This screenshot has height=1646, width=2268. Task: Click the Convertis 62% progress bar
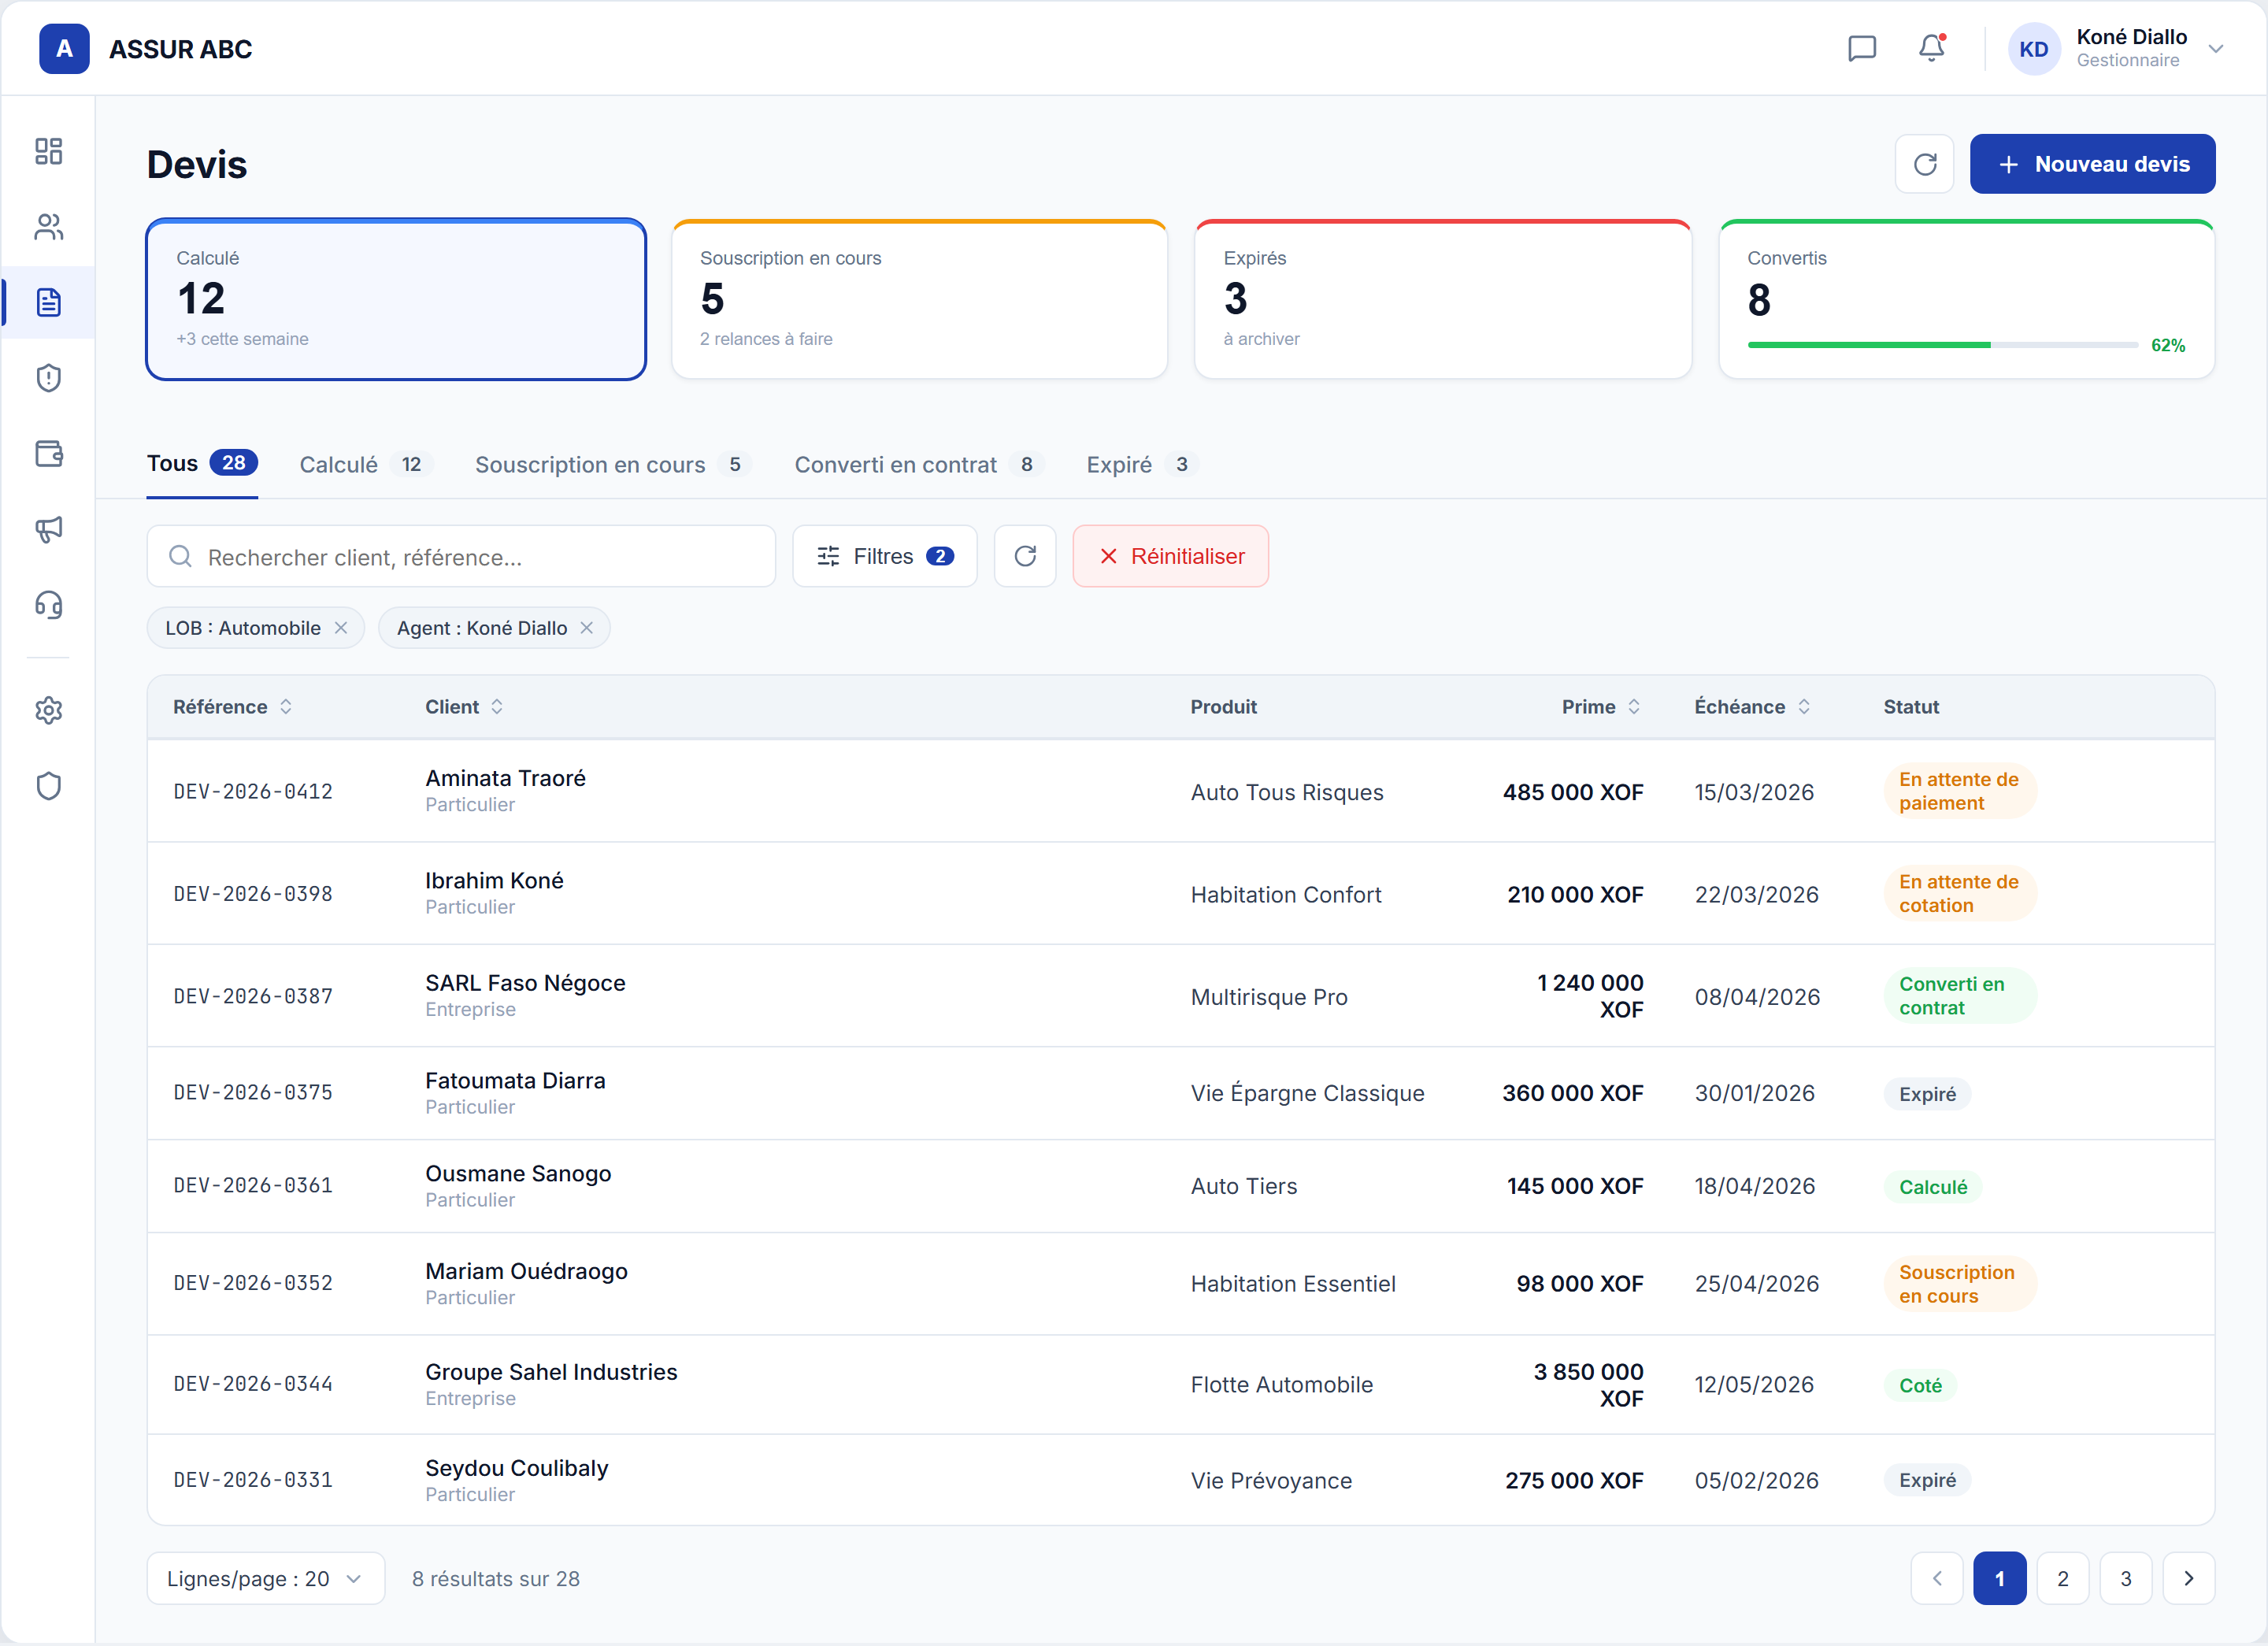pyautogui.click(x=1943, y=345)
